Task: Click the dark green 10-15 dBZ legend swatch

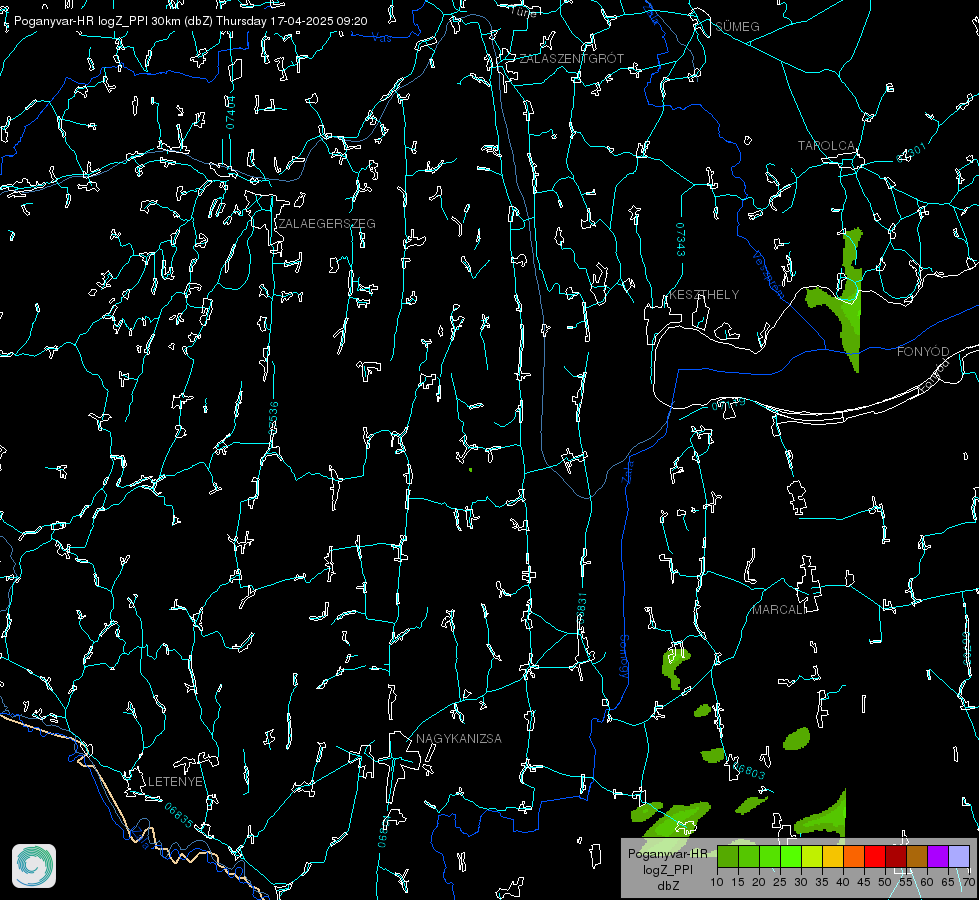Action: coord(728,856)
